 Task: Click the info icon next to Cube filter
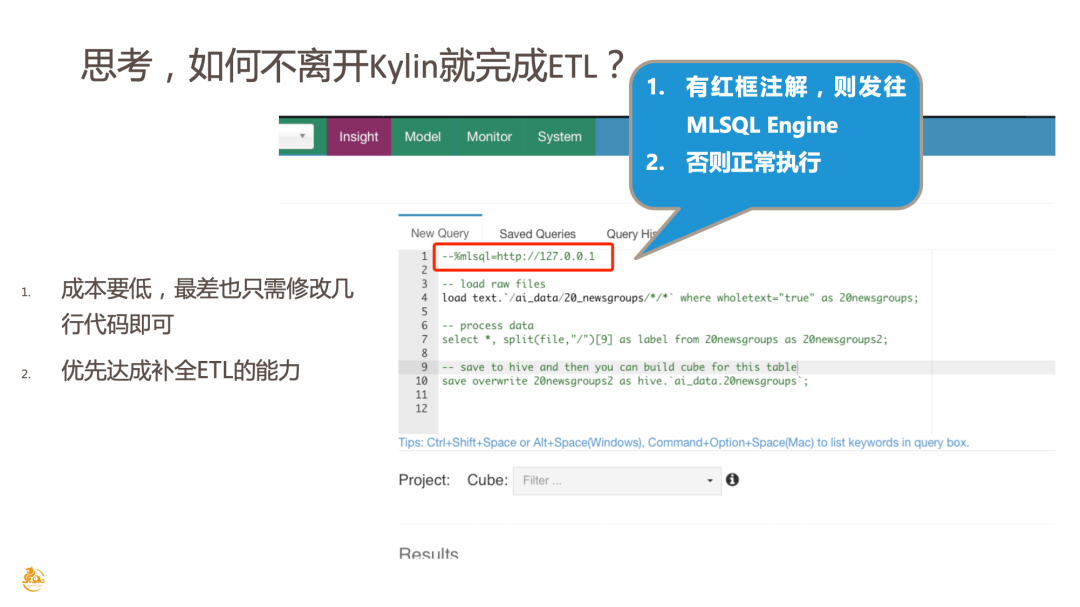pos(732,480)
